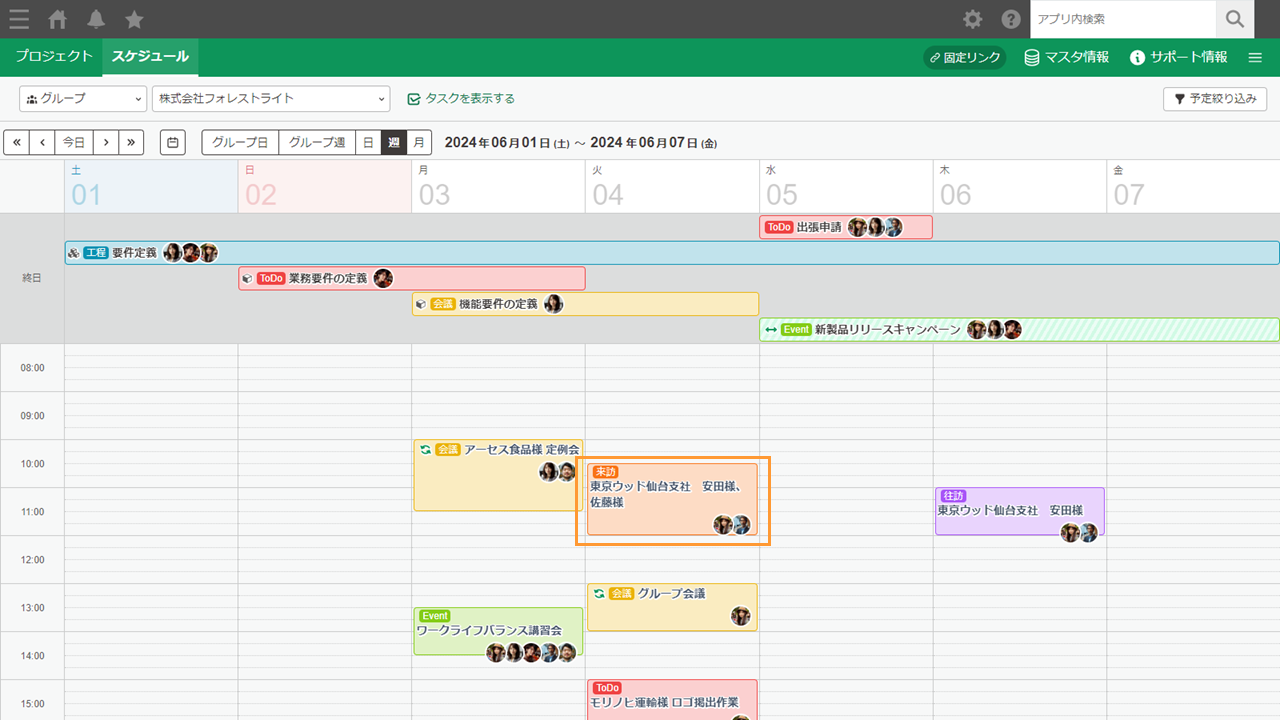Open the 会議 機能要件の定義 entry
This screenshot has height=720, width=1280.
[586, 304]
